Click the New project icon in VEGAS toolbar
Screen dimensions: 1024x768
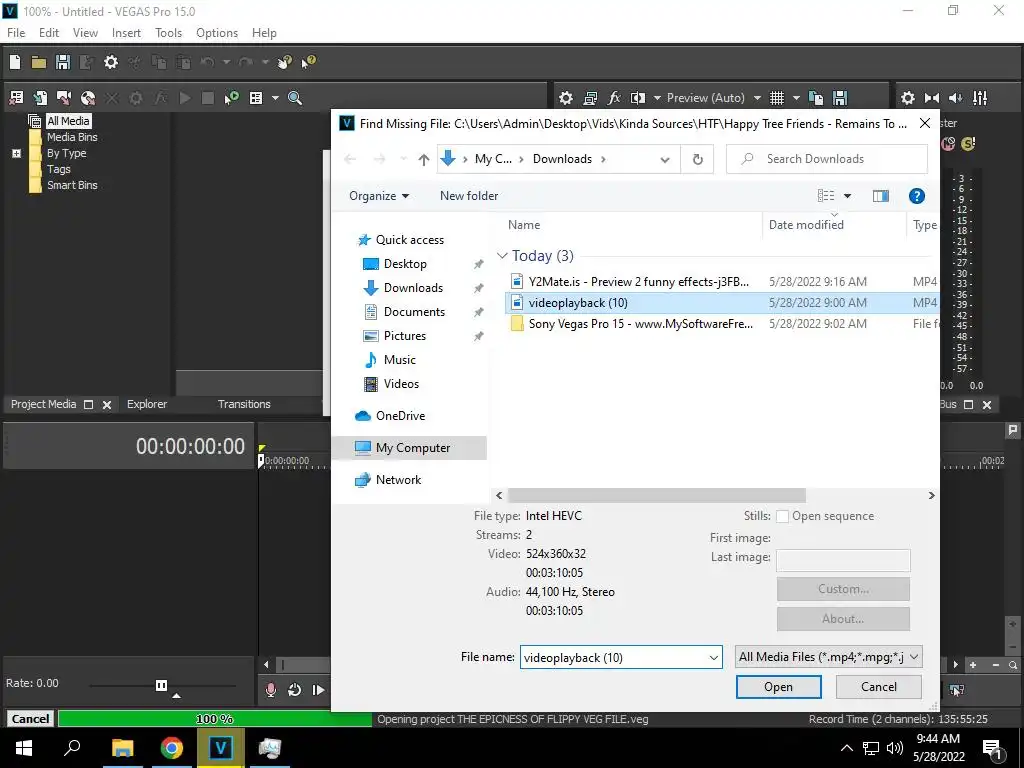point(14,62)
